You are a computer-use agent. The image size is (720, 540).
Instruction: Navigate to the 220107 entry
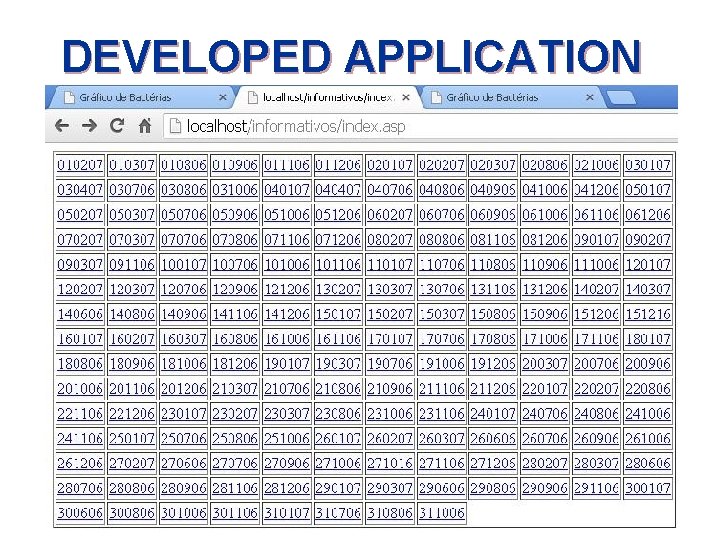coord(545,388)
